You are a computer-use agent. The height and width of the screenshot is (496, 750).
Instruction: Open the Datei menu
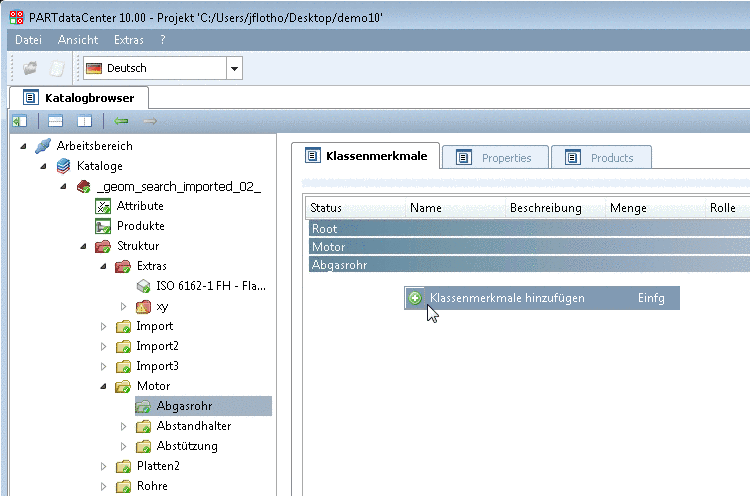coord(29,40)
